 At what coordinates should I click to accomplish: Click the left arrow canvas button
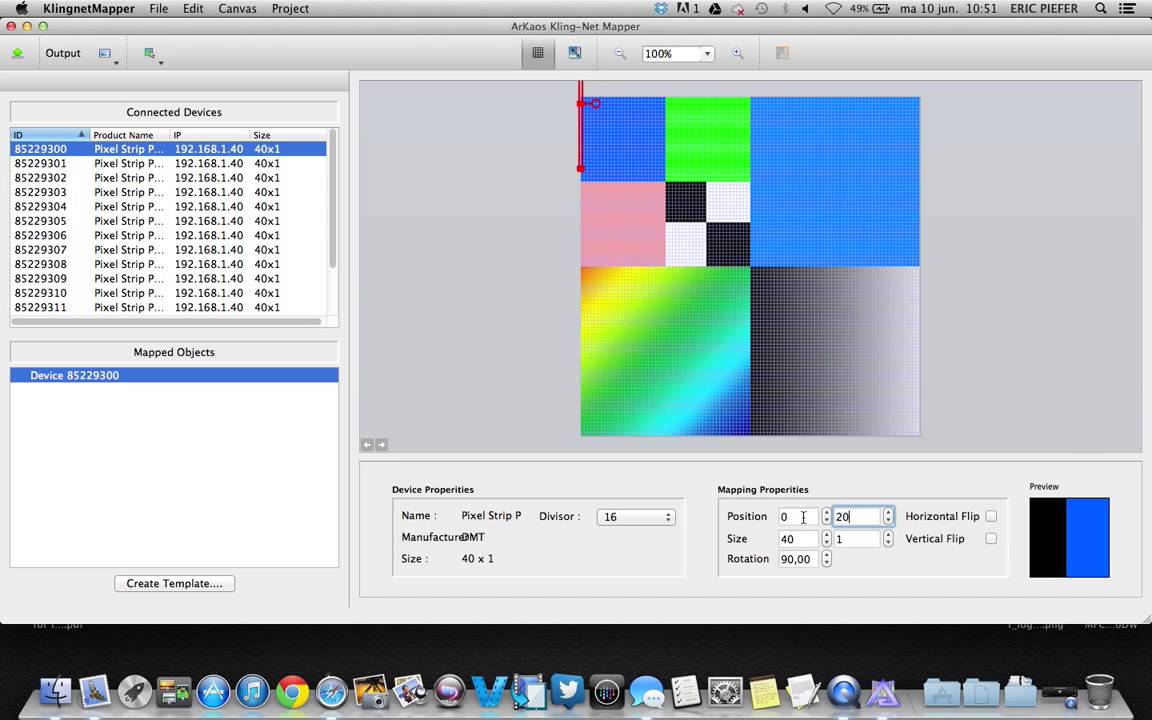point(367,444)
